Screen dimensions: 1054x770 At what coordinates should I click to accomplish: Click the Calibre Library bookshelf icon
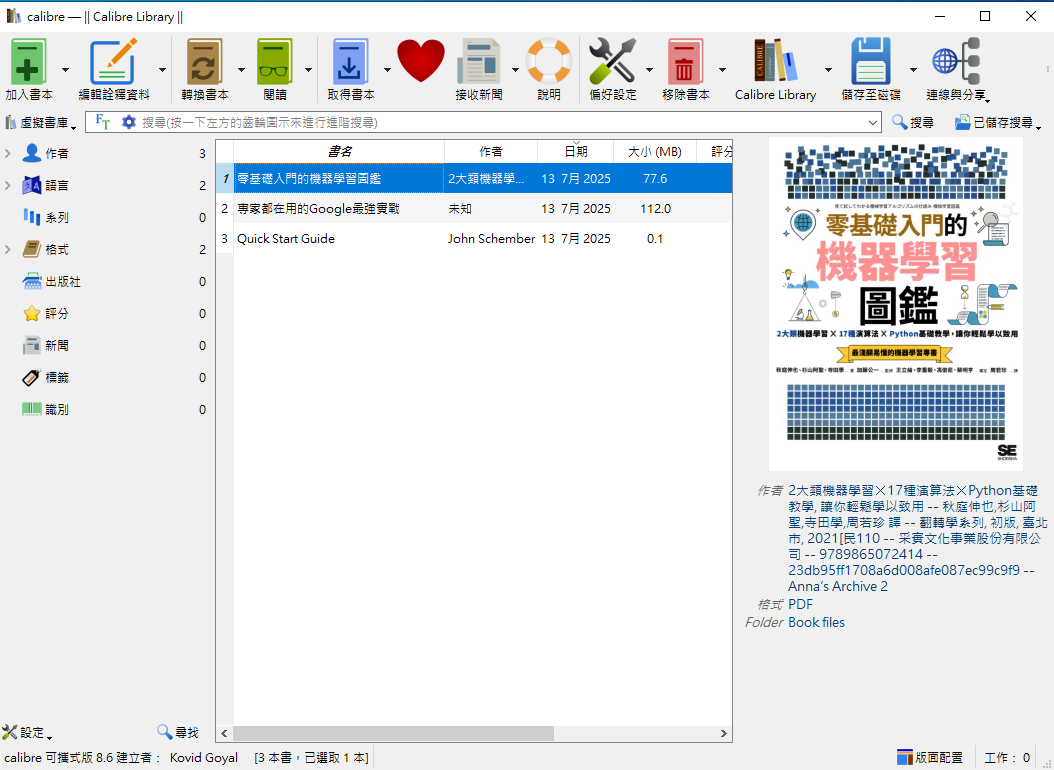click(775, 62)
